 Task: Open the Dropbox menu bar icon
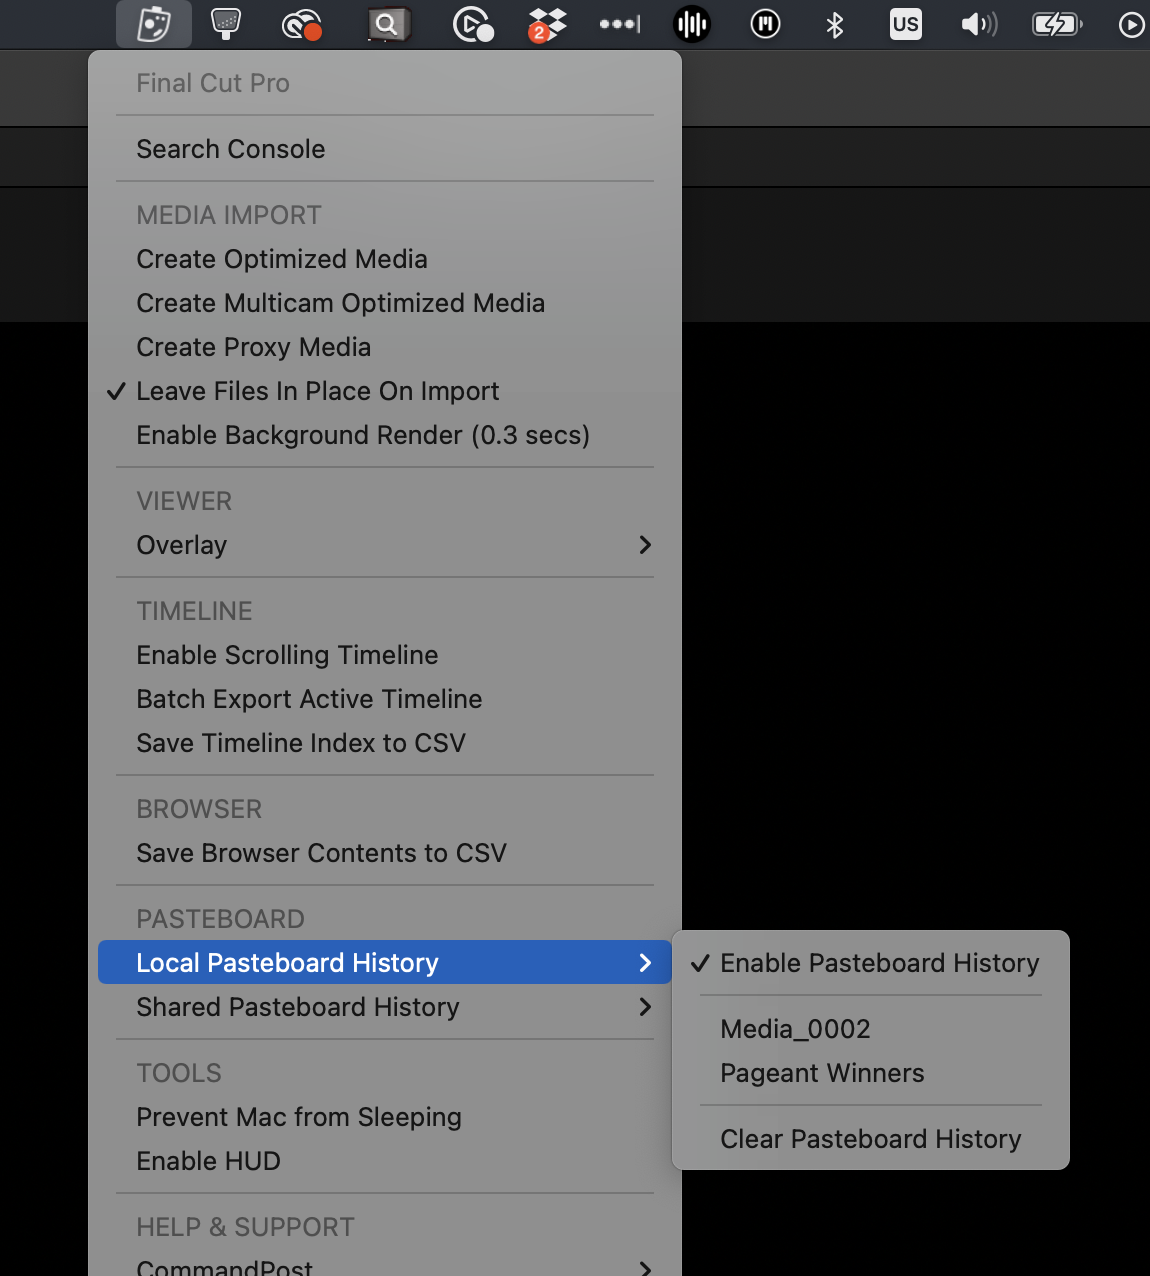click(546, 24)
